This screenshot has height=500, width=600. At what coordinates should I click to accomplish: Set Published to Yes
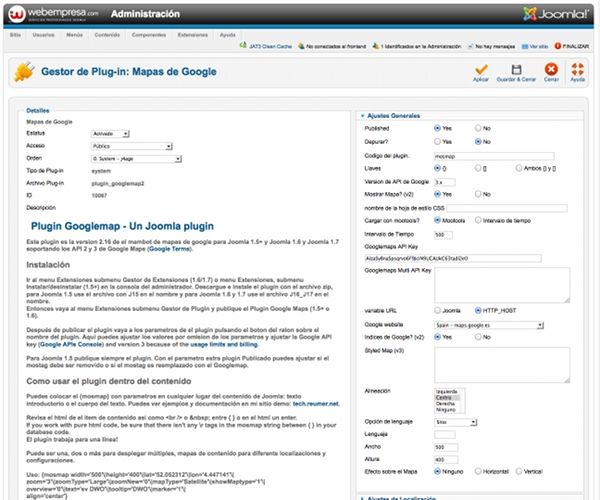[x=437, y=128]
